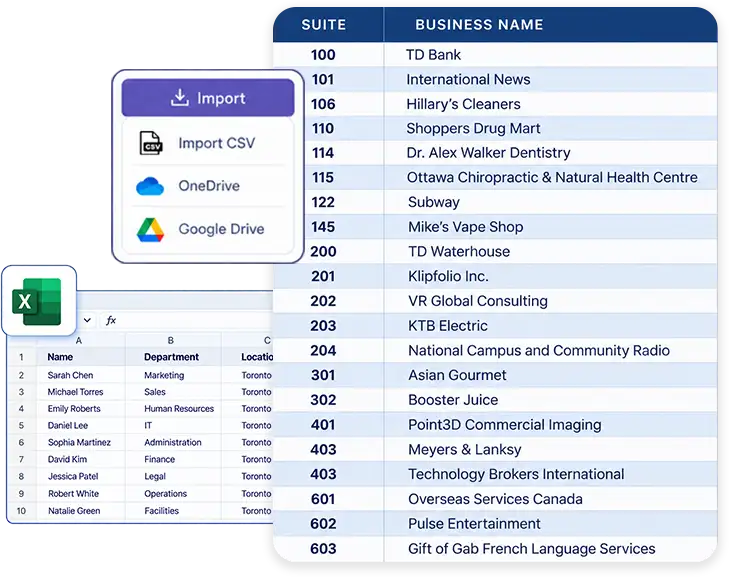Click the Name header cell
The image size is (729, 577).
[x=80, y=357]
